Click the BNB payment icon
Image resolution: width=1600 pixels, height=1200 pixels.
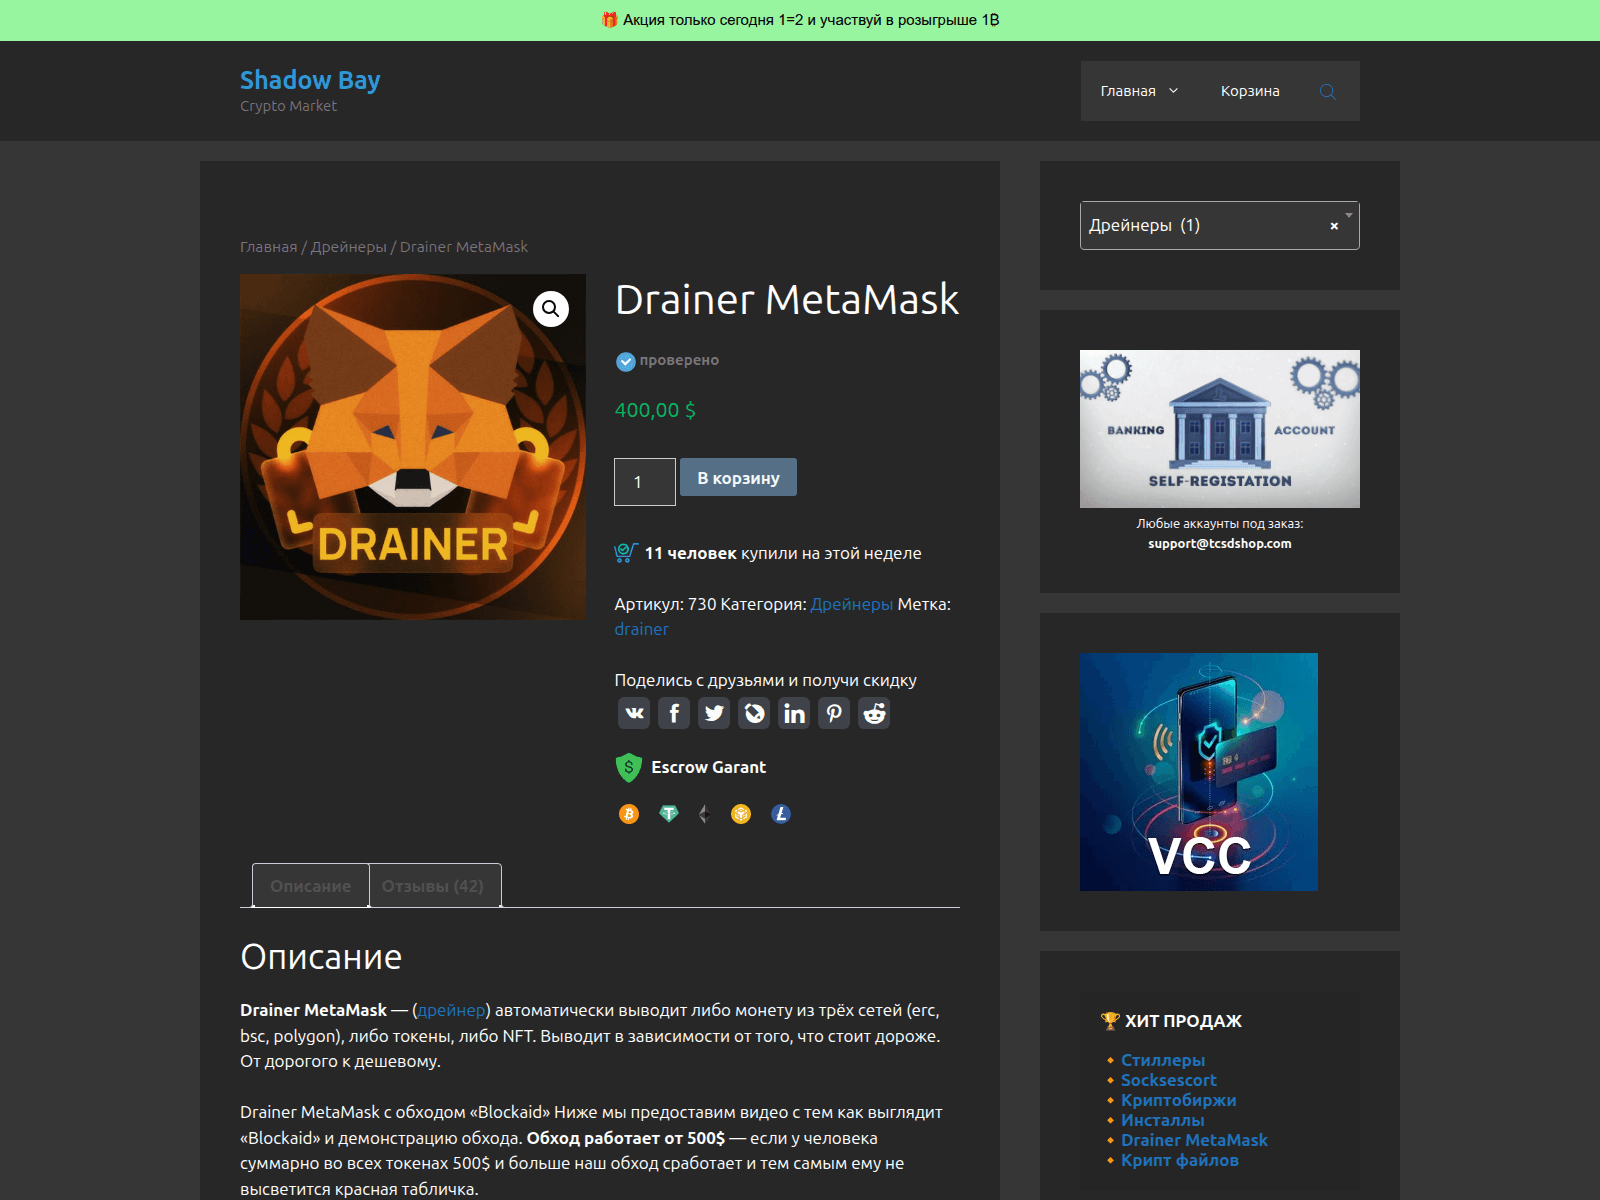coord(741,814)
